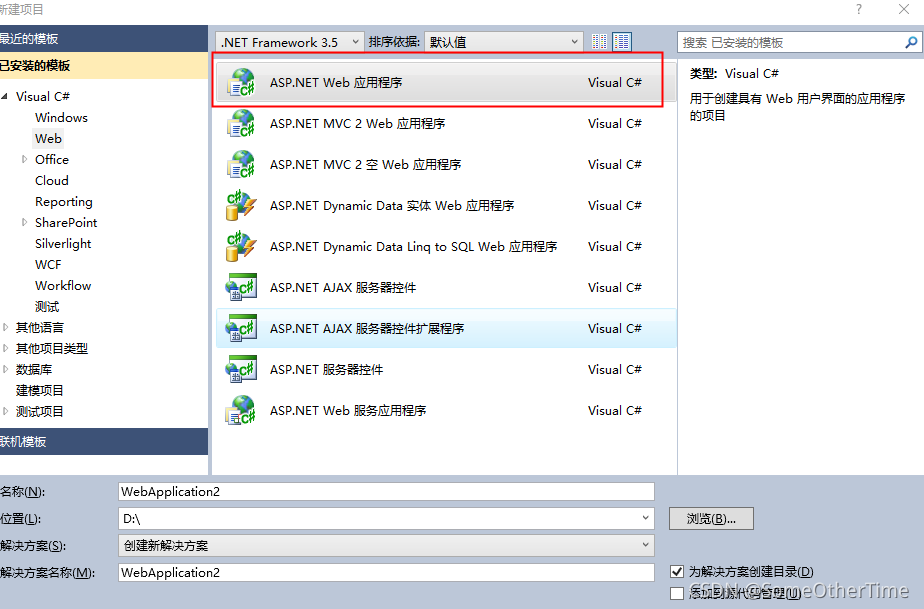Select Windows under Visual C#
The image size is (924, 609).
click(61, 117)
